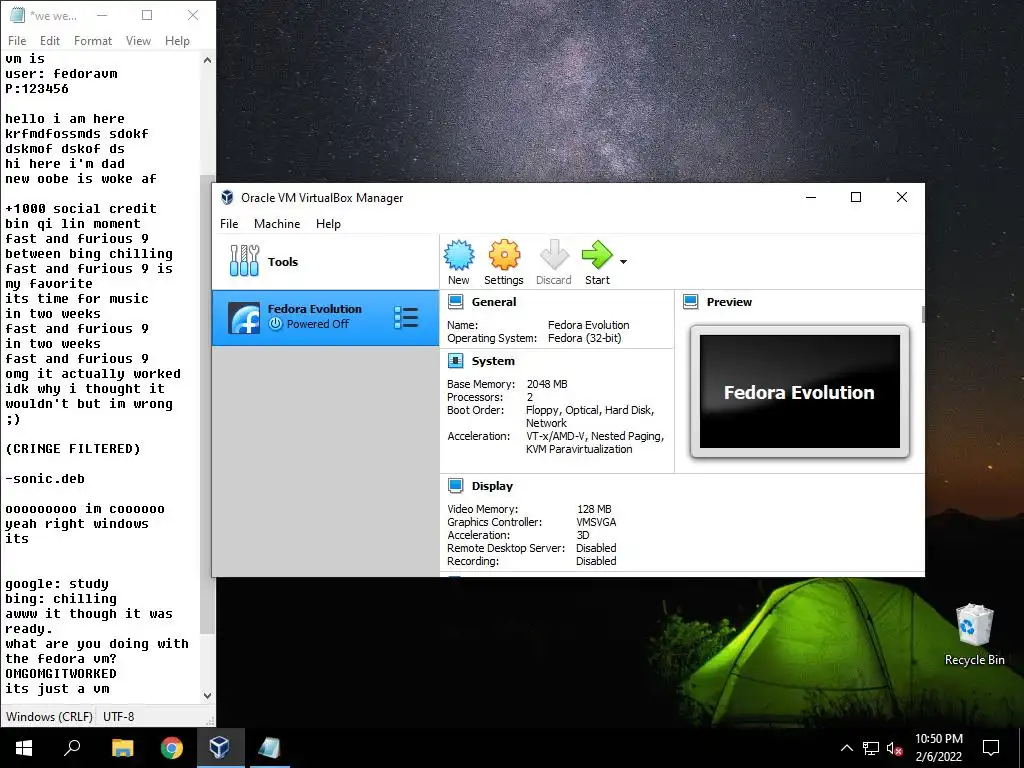1024x768 pixels.
Task: Open Notepad Help menu
Action: (x=177, y=40)
